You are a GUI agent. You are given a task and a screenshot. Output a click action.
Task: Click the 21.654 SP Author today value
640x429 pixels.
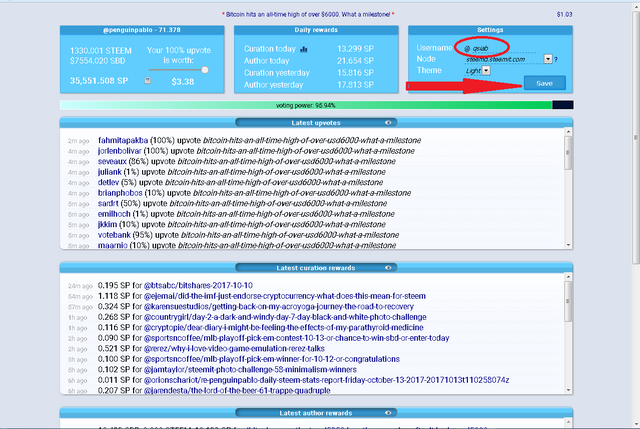click(355, 61)
